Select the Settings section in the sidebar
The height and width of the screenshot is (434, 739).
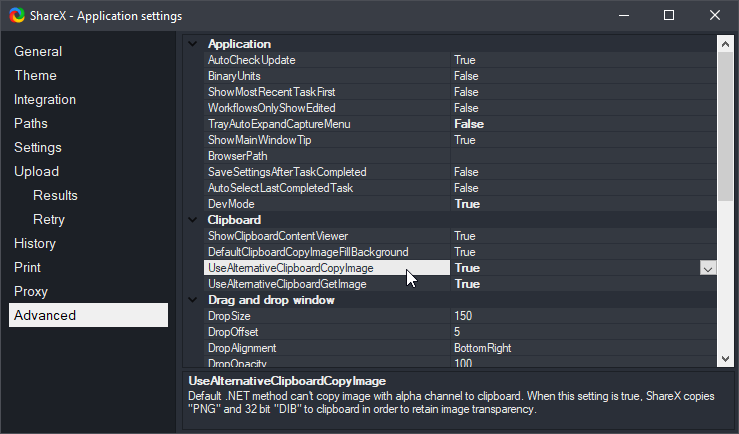coord(38,147)
